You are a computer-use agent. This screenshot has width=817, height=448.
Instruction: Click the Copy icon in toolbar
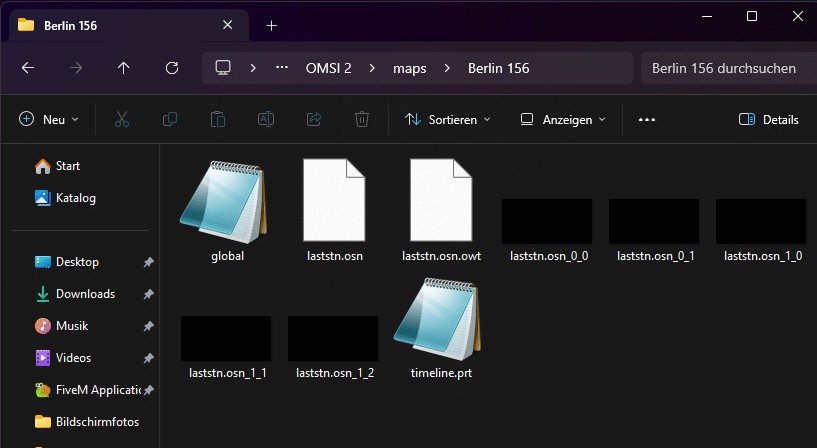click(170, 119)
